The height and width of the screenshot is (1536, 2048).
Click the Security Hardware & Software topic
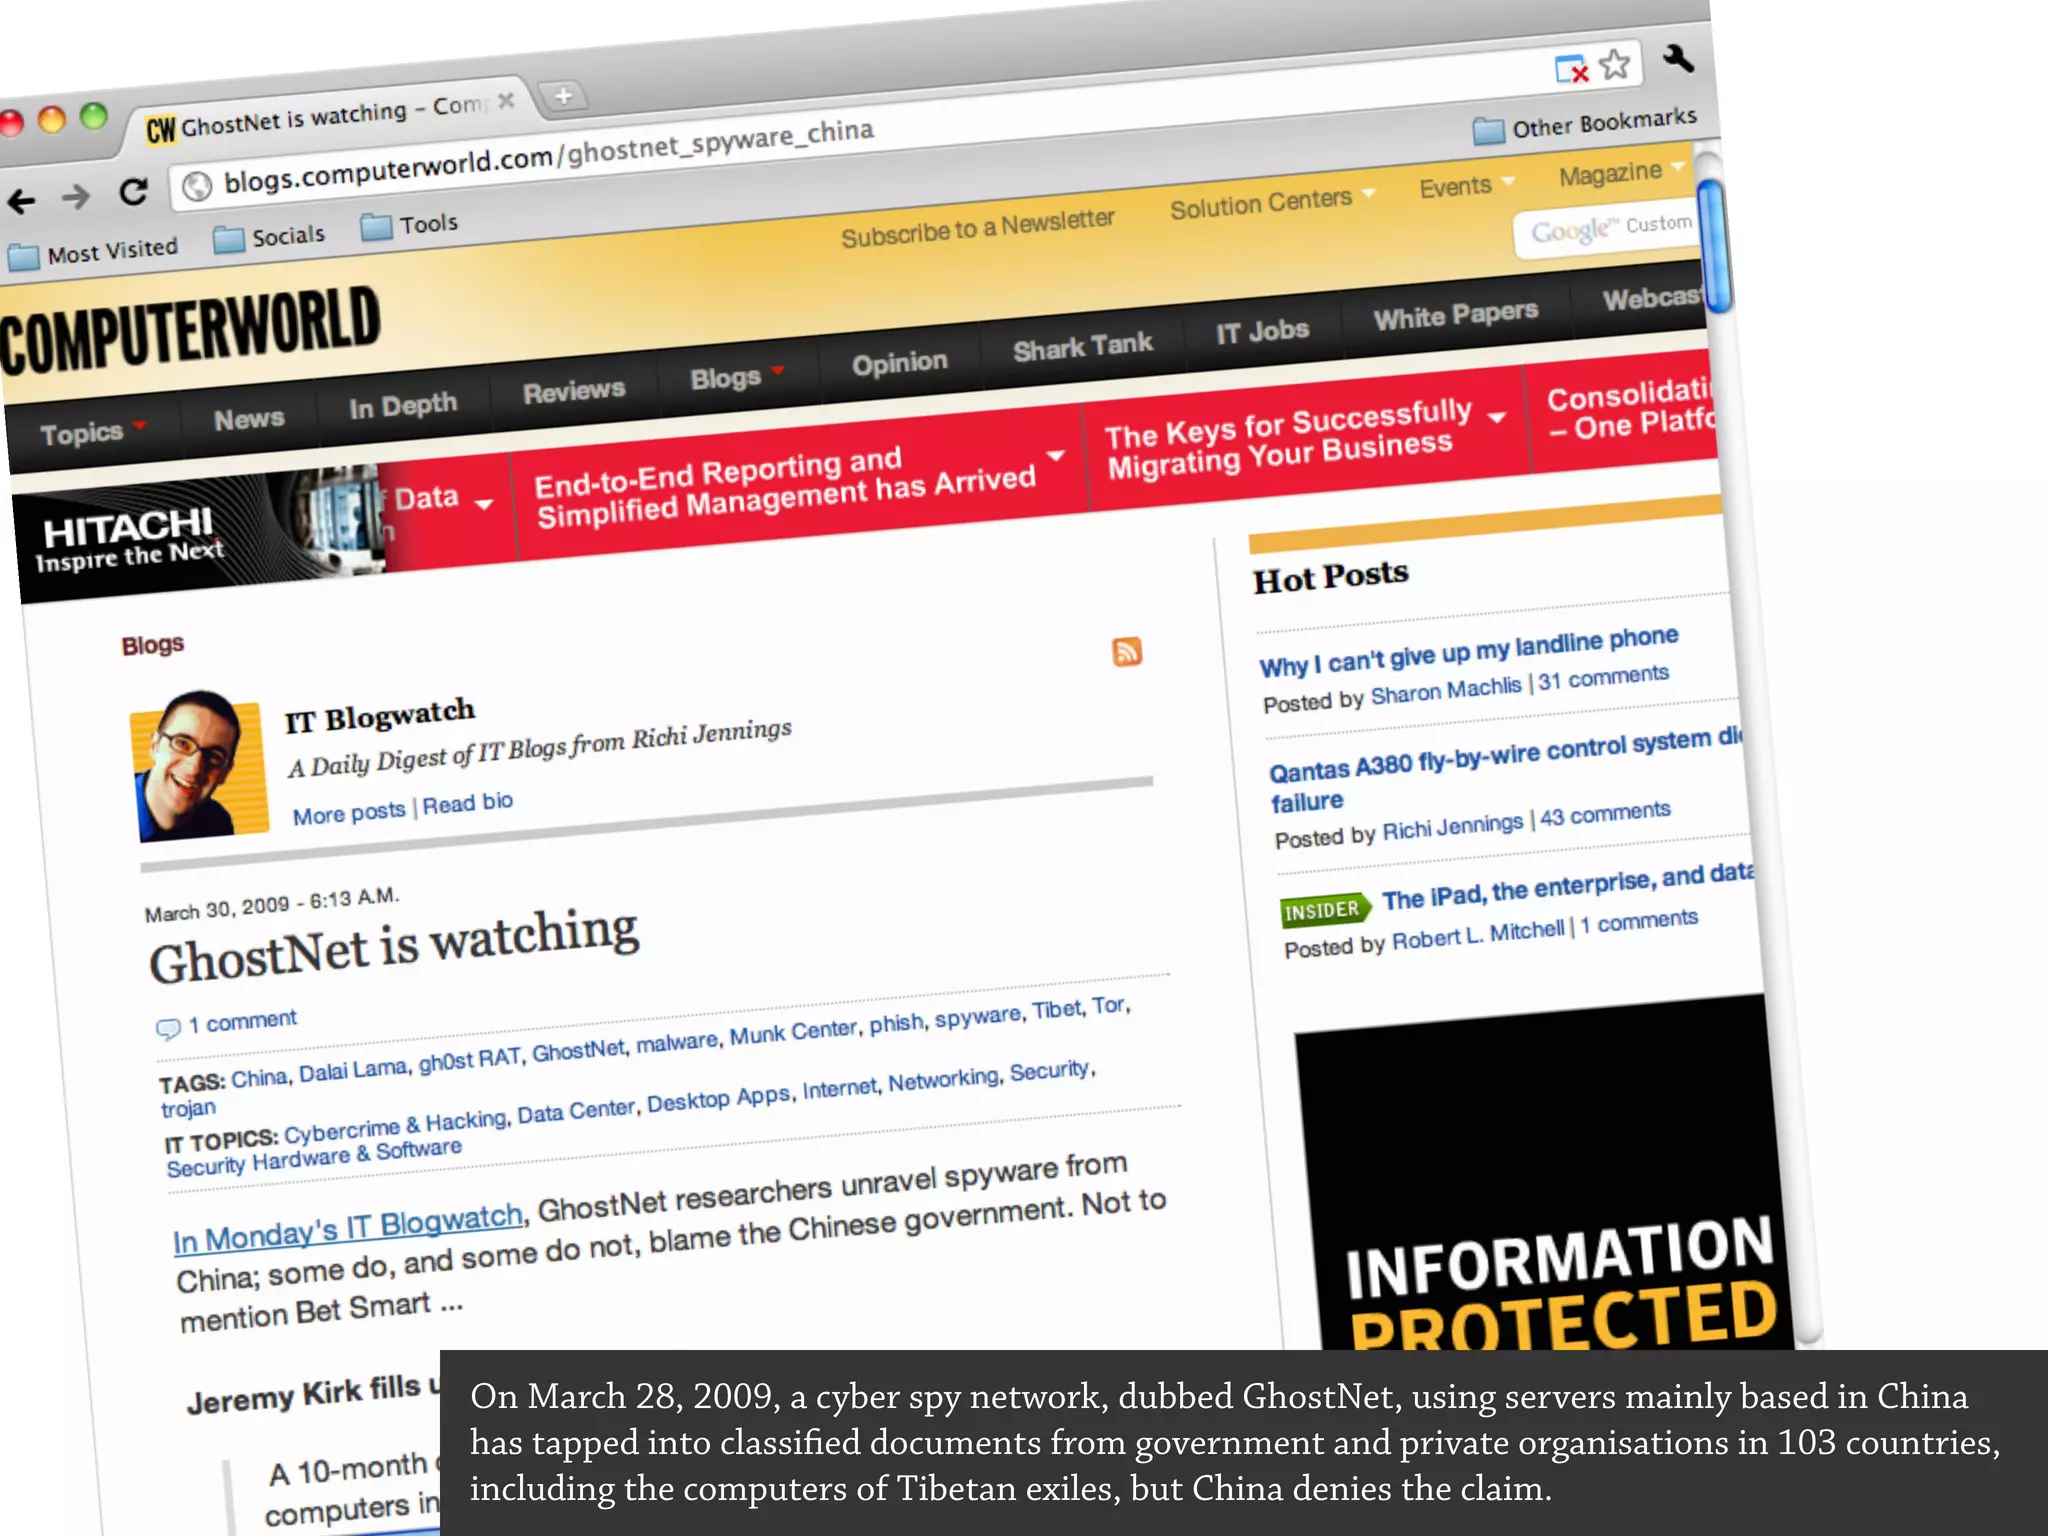314,1157
